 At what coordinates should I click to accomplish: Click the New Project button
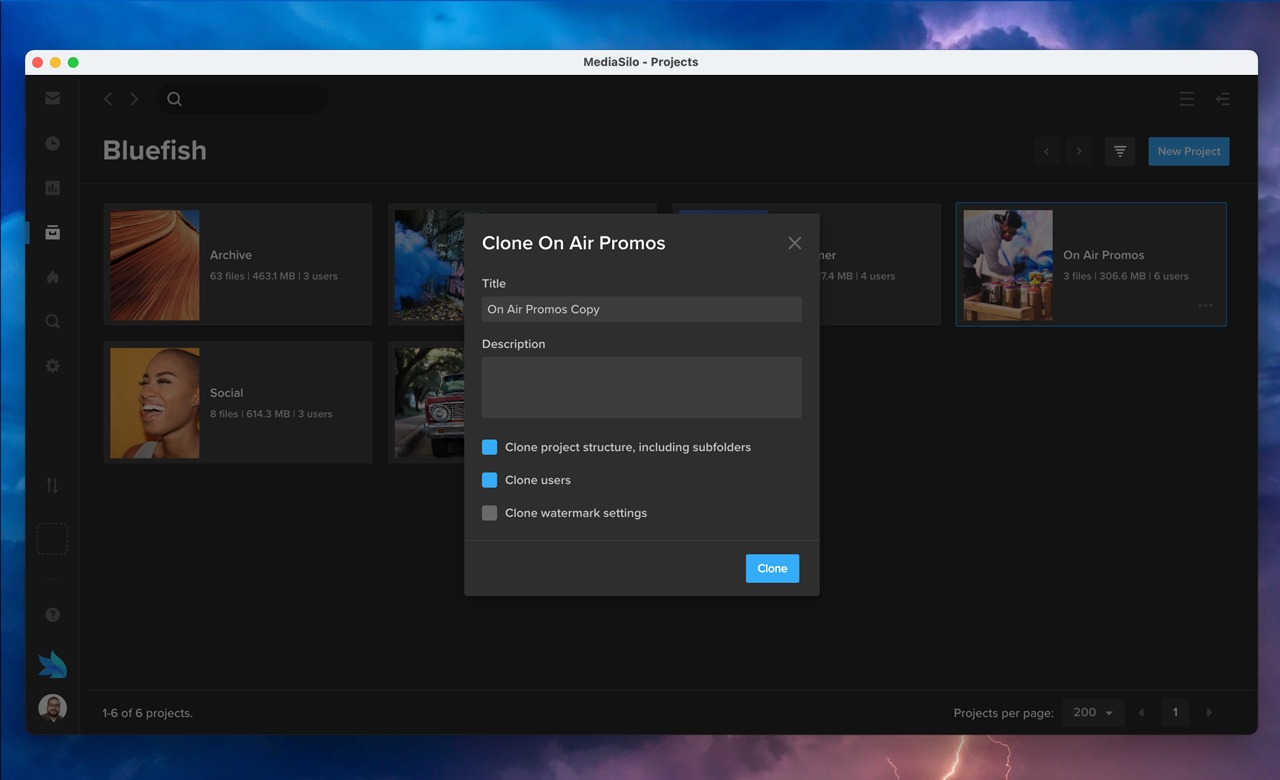[x=1189, y=151]
